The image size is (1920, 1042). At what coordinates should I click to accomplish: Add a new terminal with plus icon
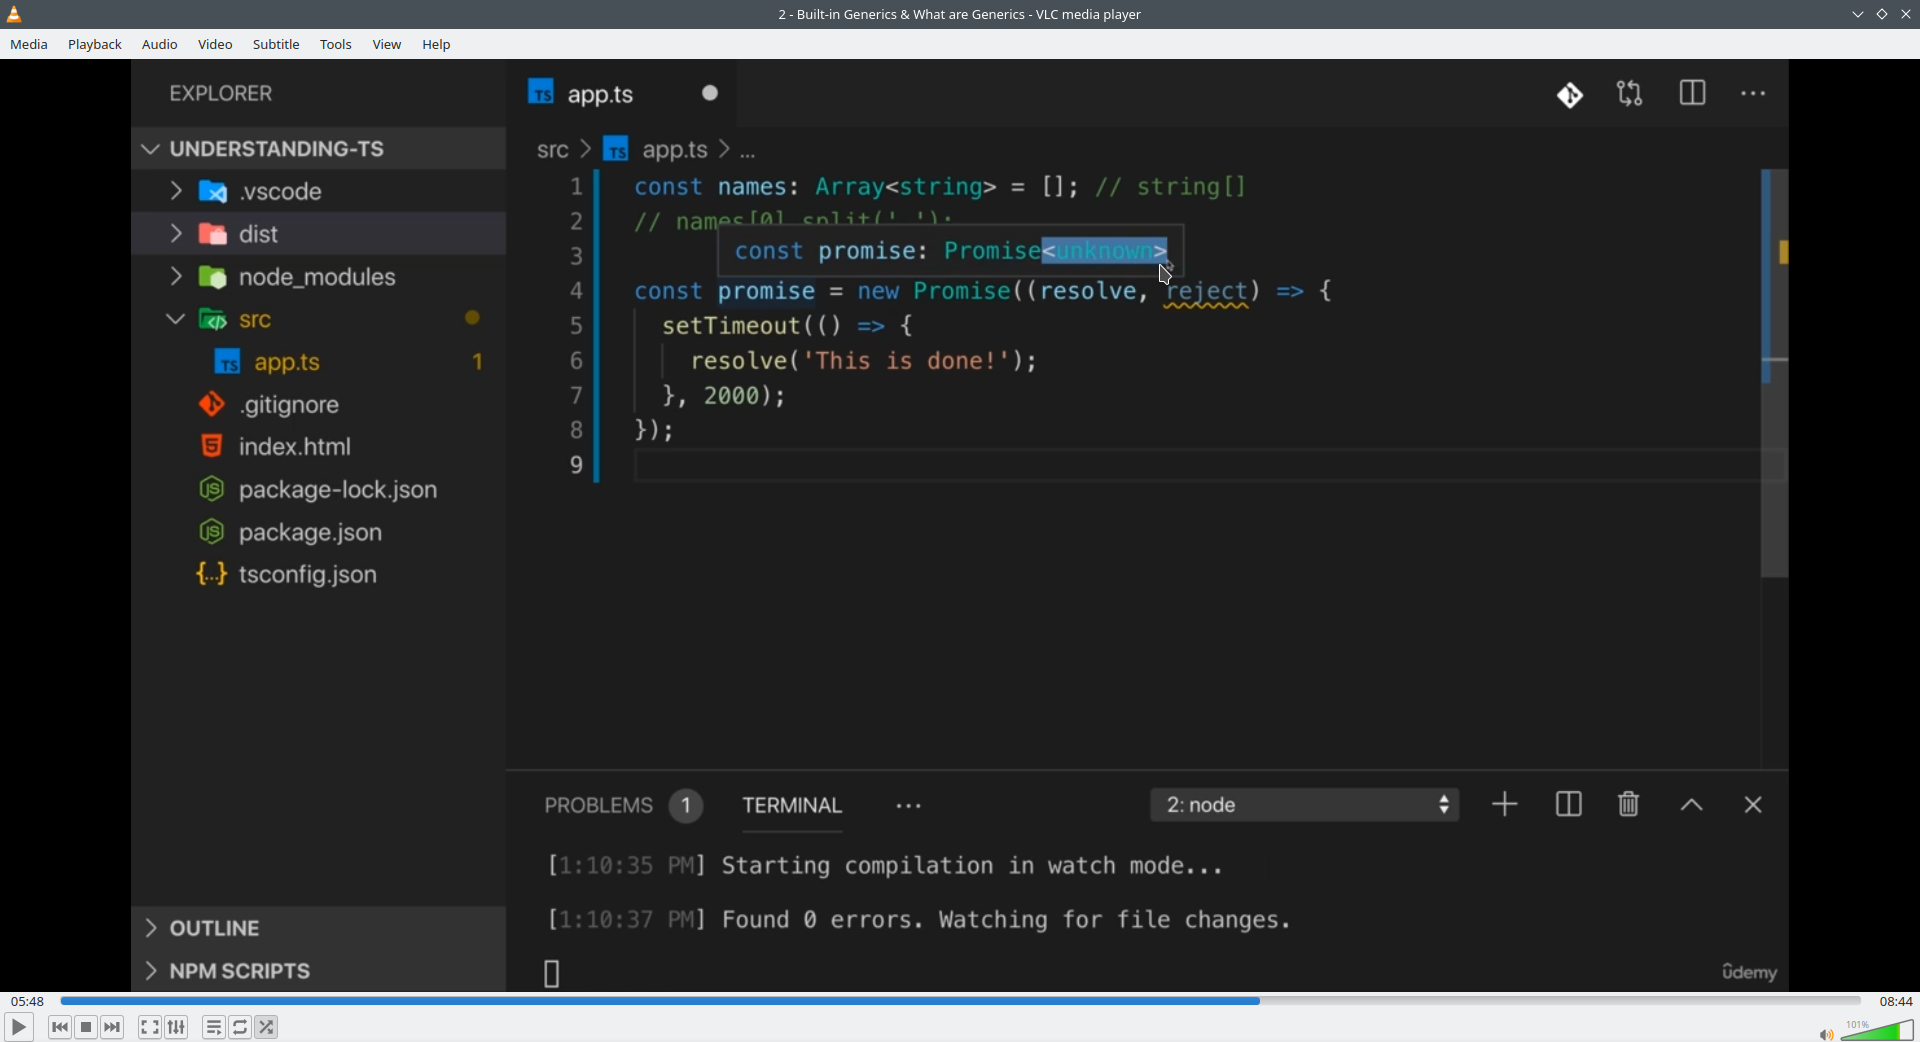click(1505, 806)
